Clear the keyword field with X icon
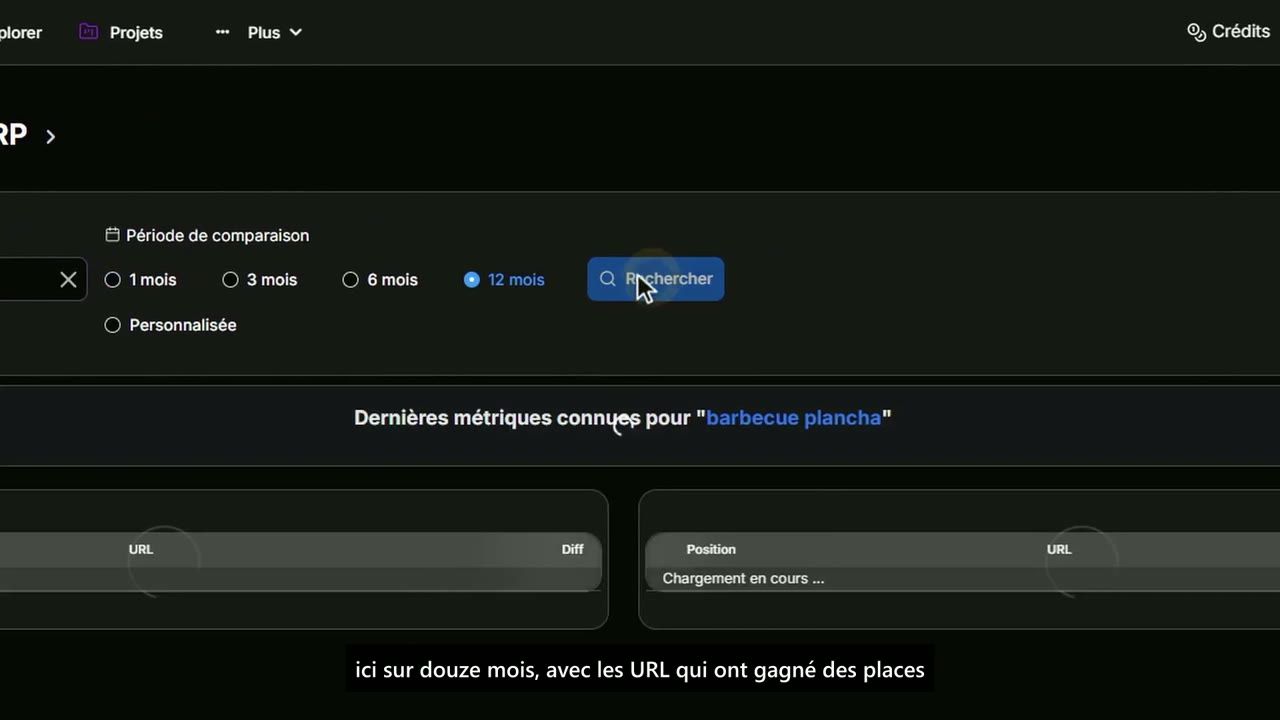This screenshot has height=720, width=1280. pyautogui.click(x=68, y=280)
